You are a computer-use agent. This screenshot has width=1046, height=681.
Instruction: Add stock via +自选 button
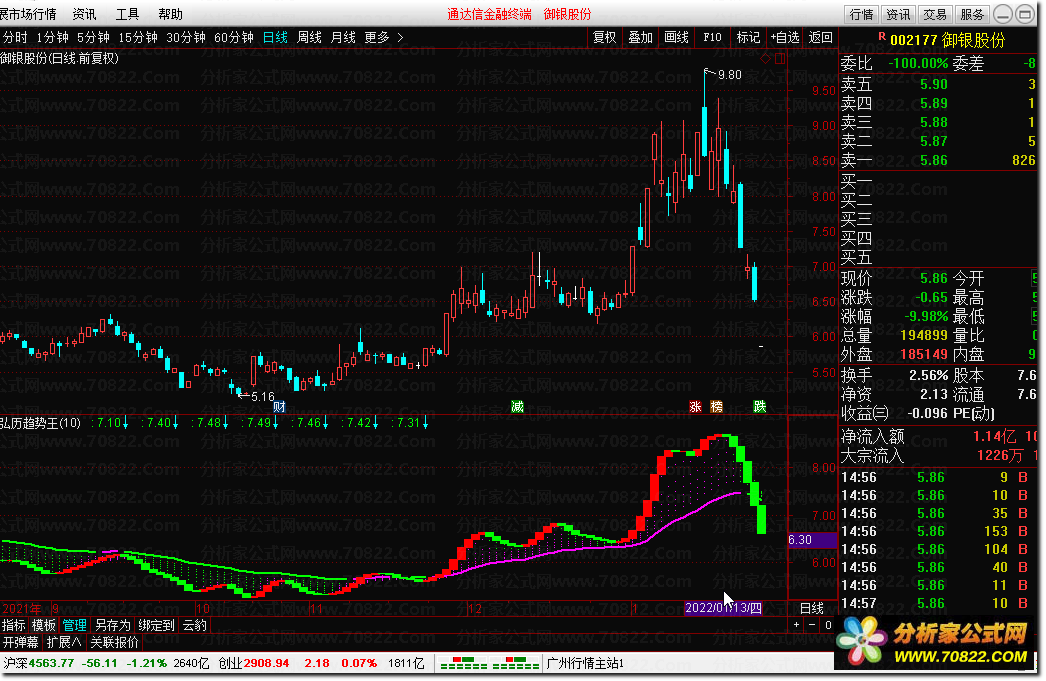[784, 37]
